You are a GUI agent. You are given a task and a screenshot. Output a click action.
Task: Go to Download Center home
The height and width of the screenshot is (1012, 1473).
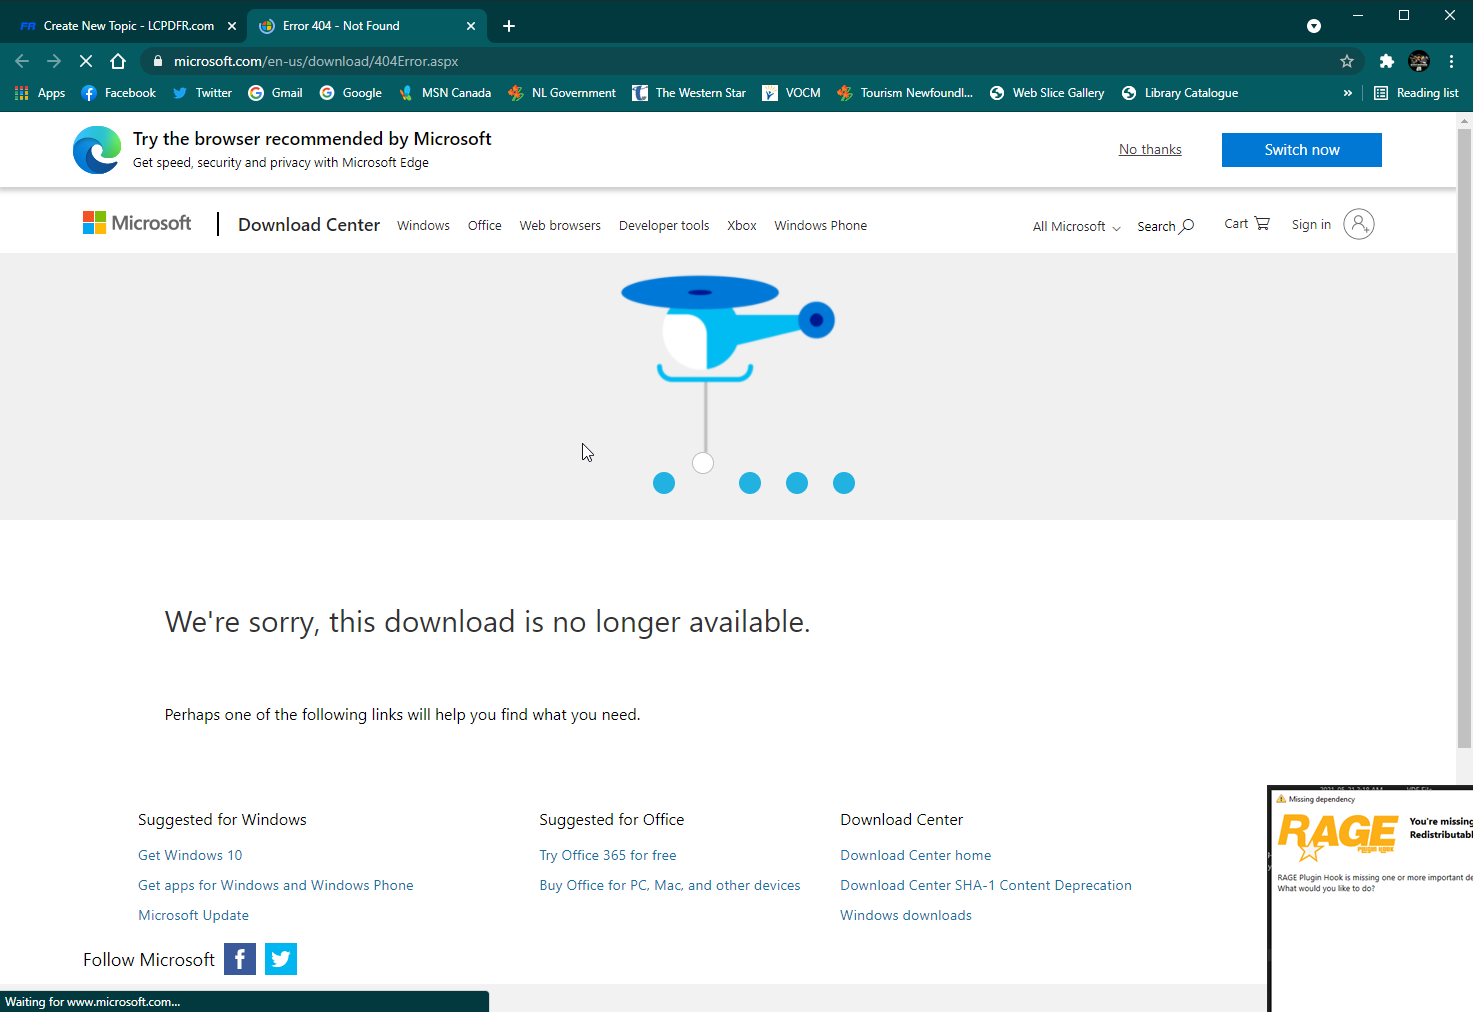coord(916,856)
